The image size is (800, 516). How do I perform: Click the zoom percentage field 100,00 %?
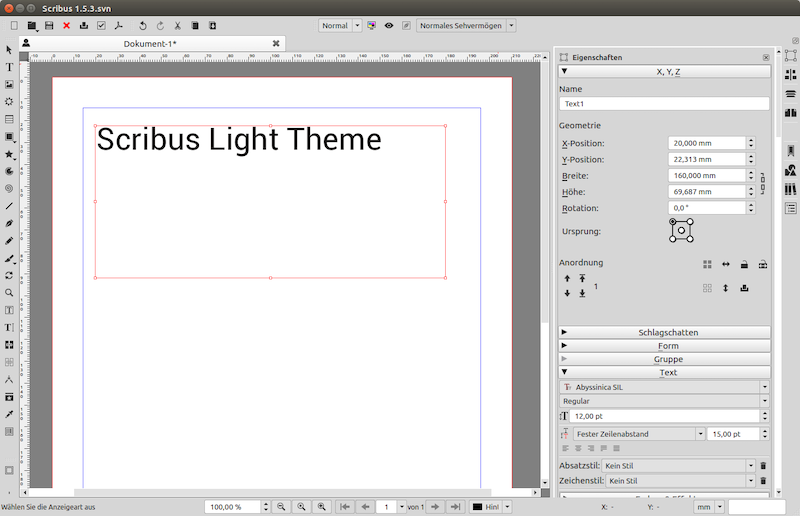click(234, 507)
